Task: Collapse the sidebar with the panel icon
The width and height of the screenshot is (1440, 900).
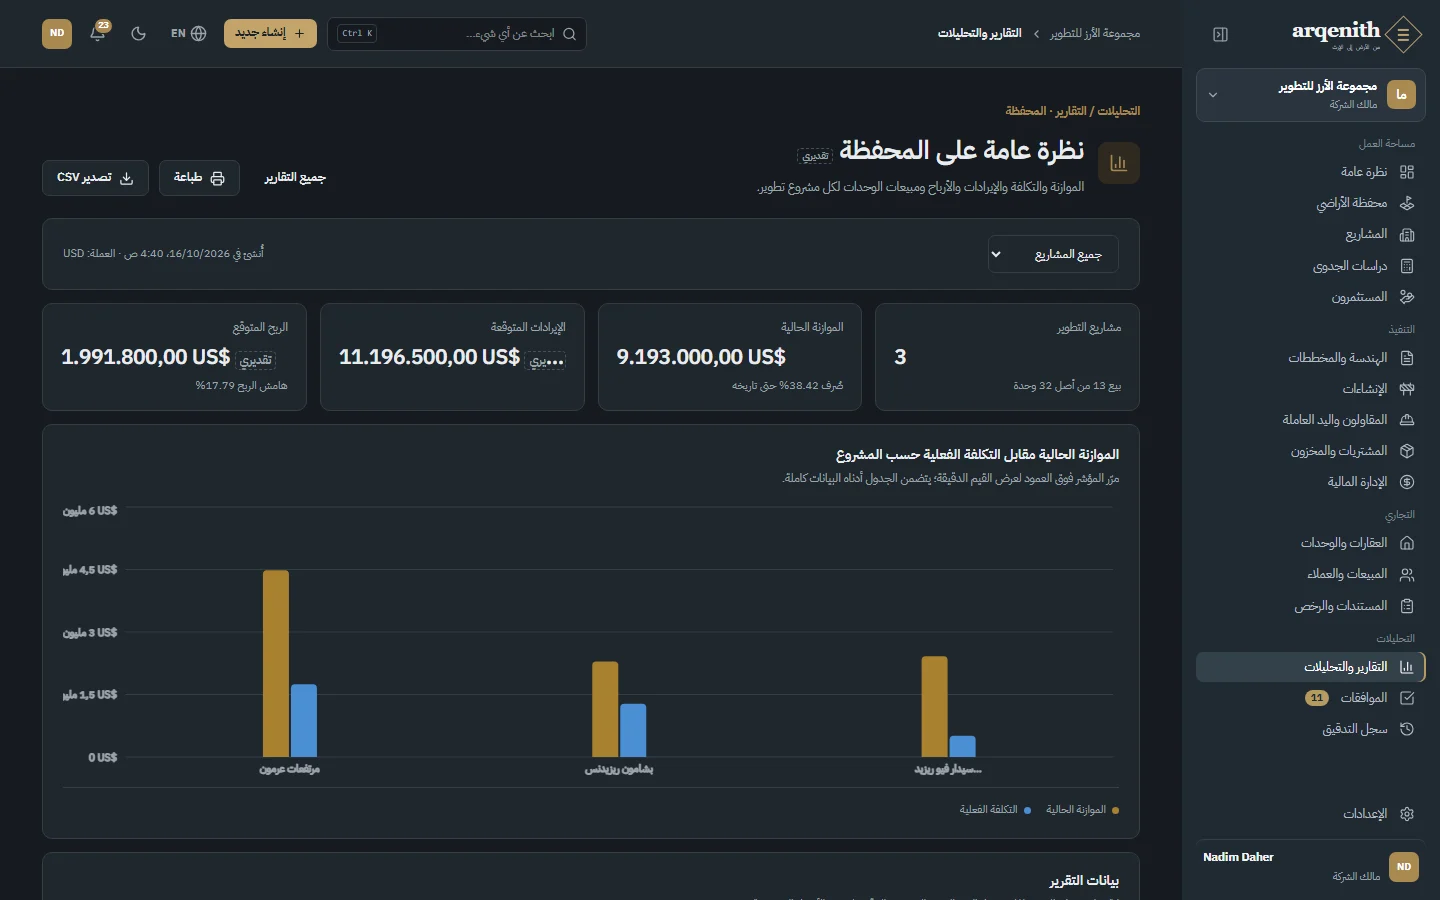Action: (x=1220, y=34)
